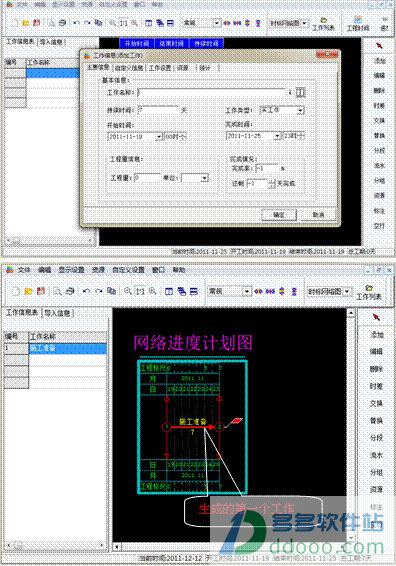
Task: Expand the 单位 dropdown in the dialog
Action: pos(205,178)
